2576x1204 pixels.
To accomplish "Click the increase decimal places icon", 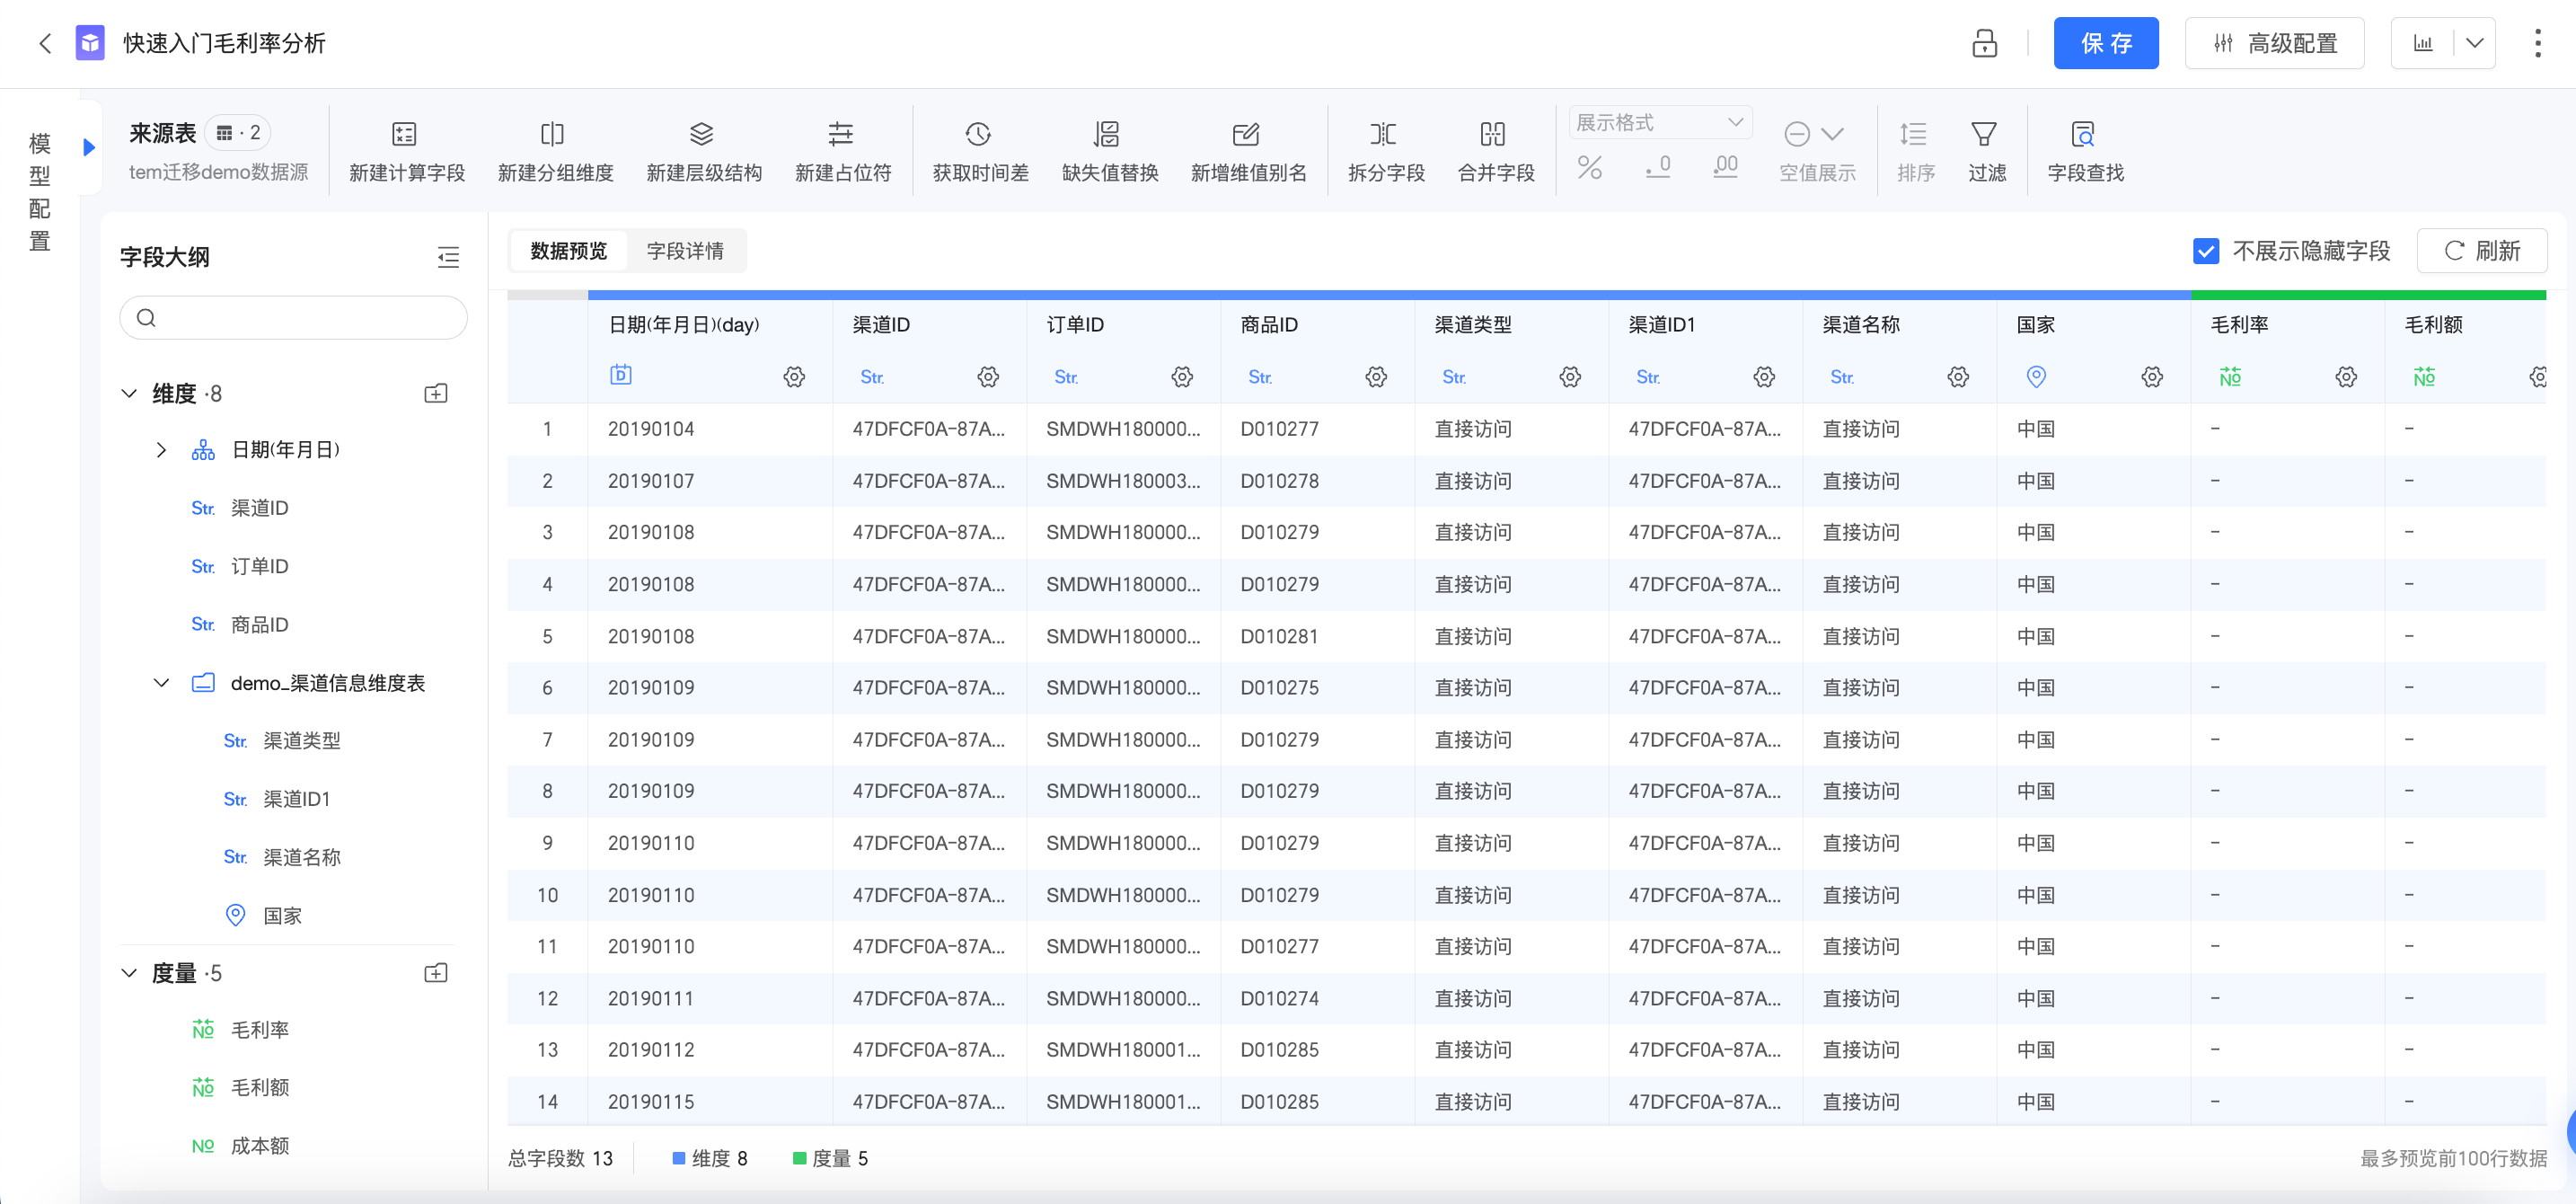I will click(1725, 167).
